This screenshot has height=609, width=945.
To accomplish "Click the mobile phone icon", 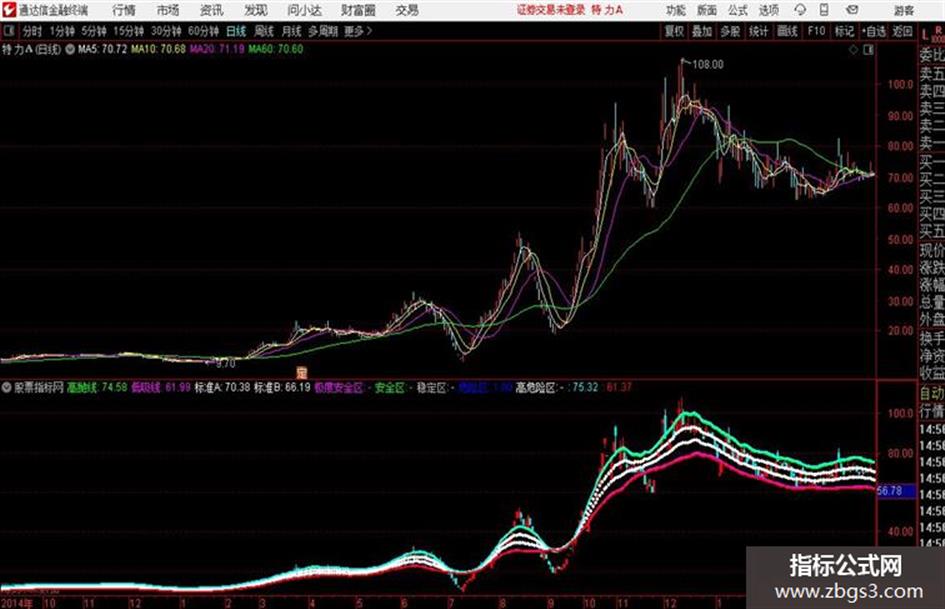I will pos(824,10).
